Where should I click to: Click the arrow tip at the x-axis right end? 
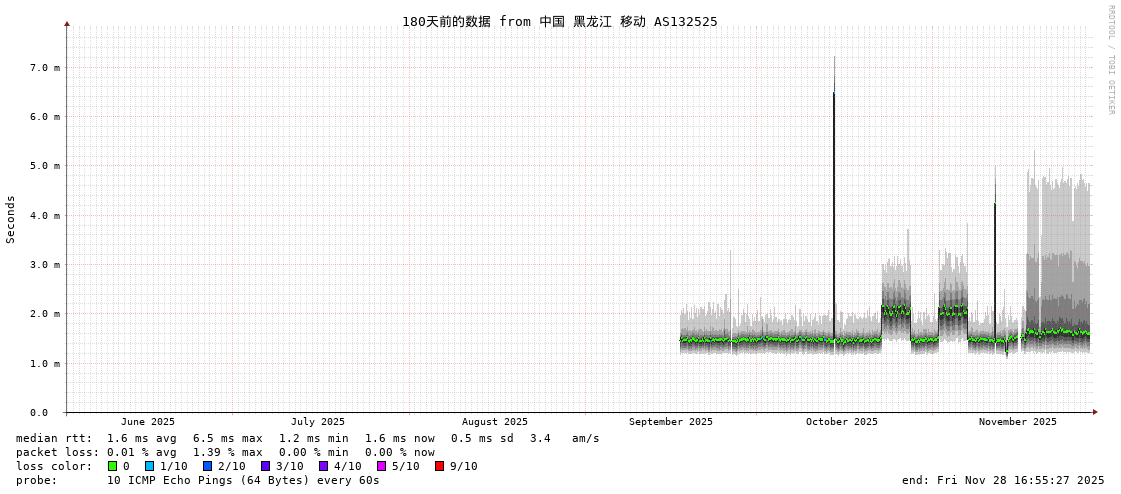pyautogui.click(x=1095, y=412)
